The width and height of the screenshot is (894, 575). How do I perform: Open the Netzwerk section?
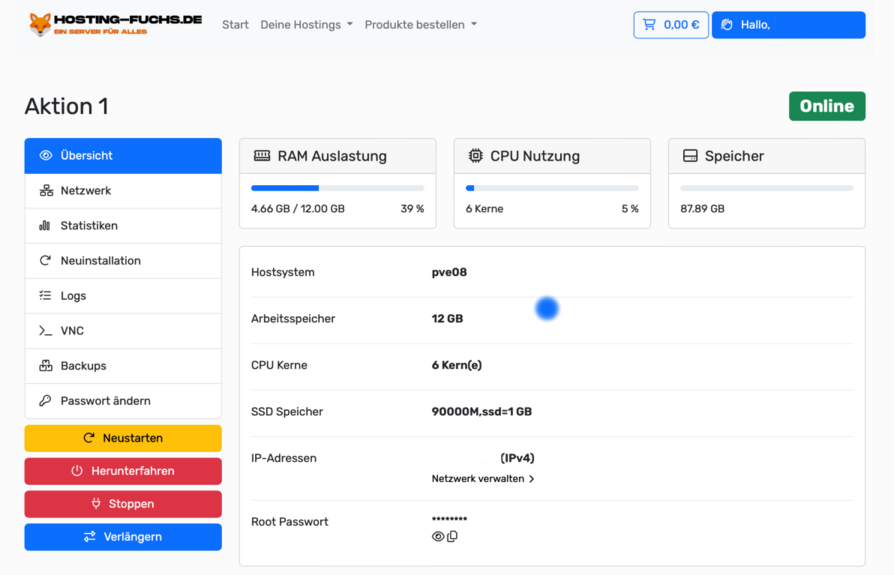pyautogui.click(x=123, y=191)
